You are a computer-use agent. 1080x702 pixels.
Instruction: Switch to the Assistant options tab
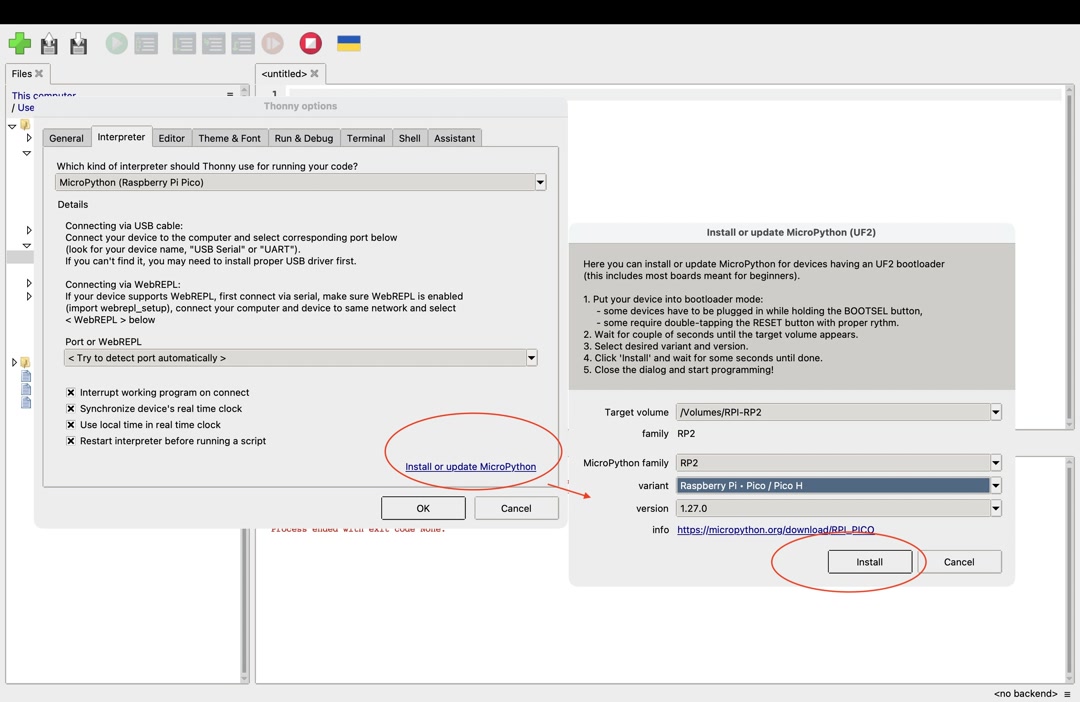point(455,138)
